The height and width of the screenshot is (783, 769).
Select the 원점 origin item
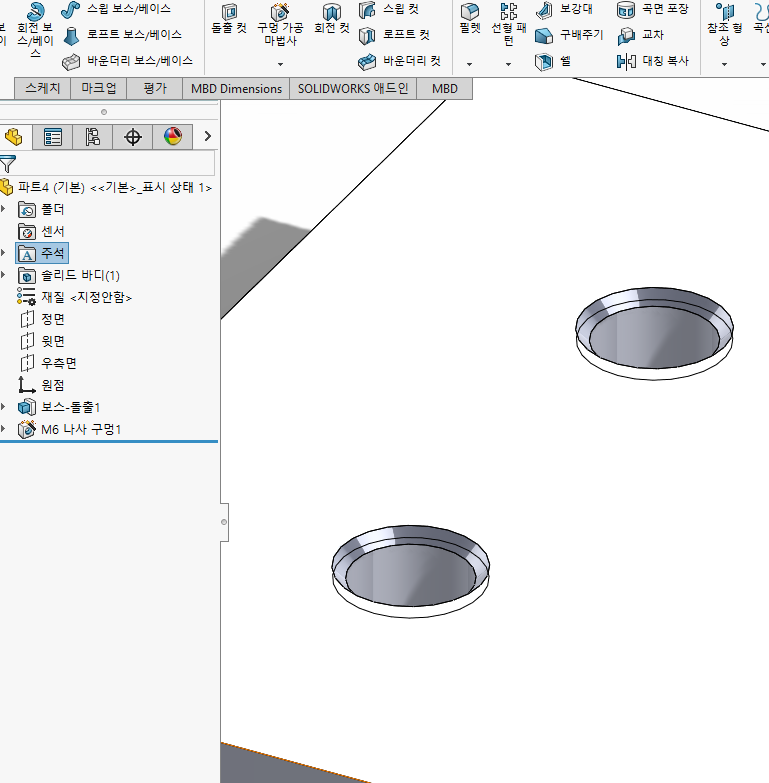pos(41,385)
